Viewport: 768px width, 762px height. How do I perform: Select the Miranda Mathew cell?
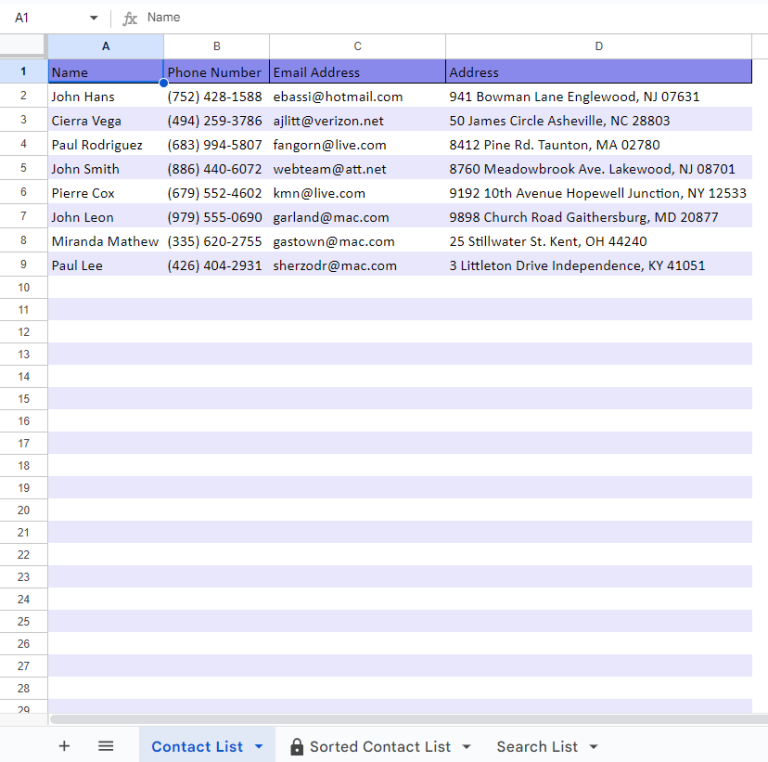[106, 240]
